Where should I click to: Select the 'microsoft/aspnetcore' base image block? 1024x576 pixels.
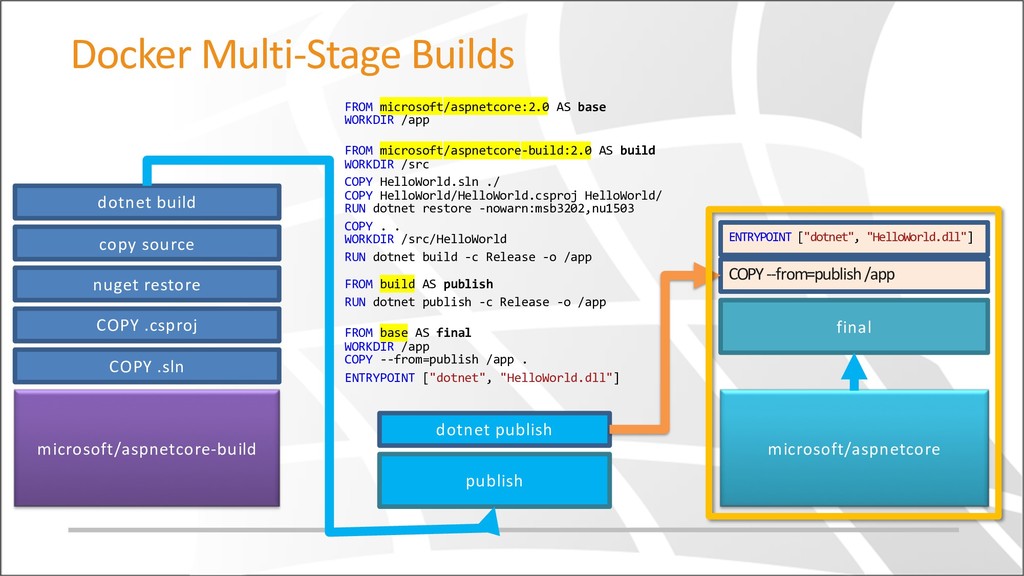[x=854, y=449]
